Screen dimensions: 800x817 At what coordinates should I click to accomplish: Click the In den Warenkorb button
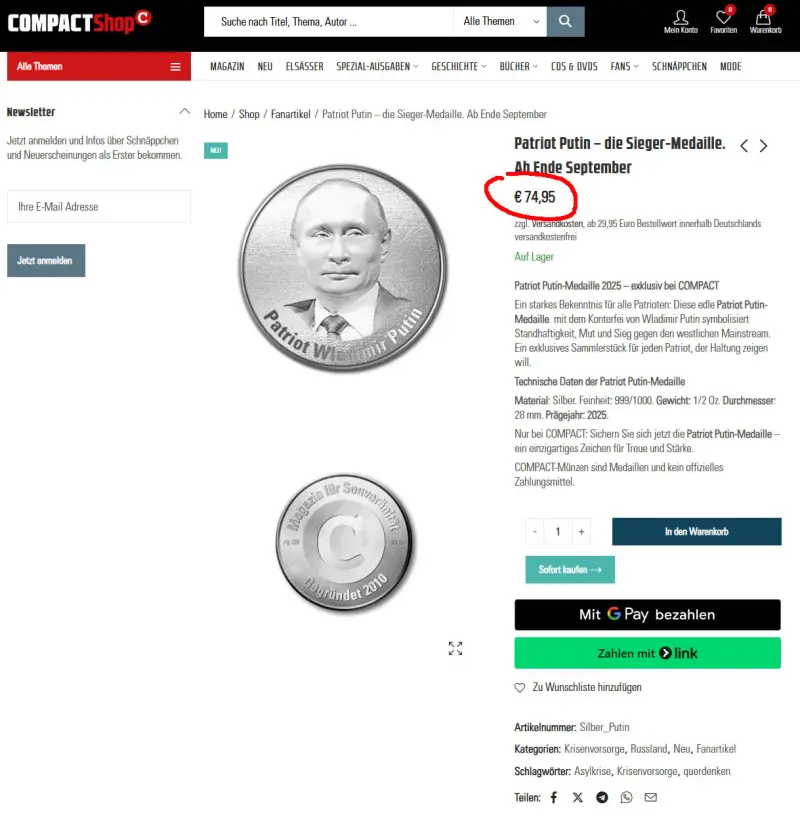(696, 531)
